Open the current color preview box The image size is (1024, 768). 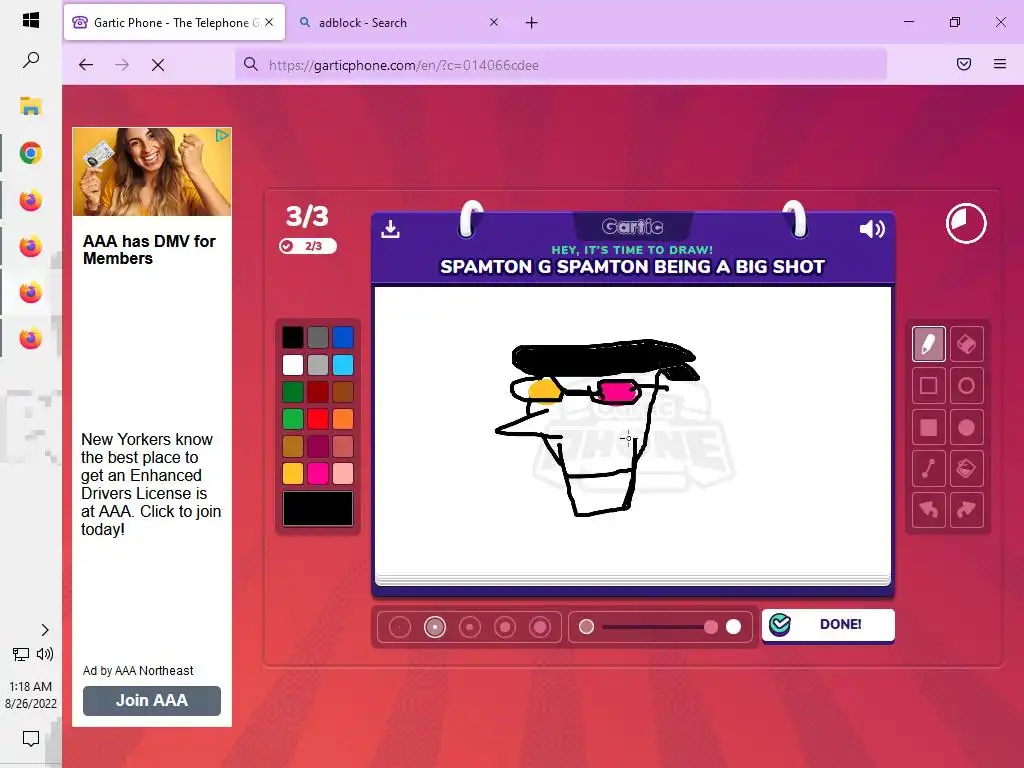point(318,508)
